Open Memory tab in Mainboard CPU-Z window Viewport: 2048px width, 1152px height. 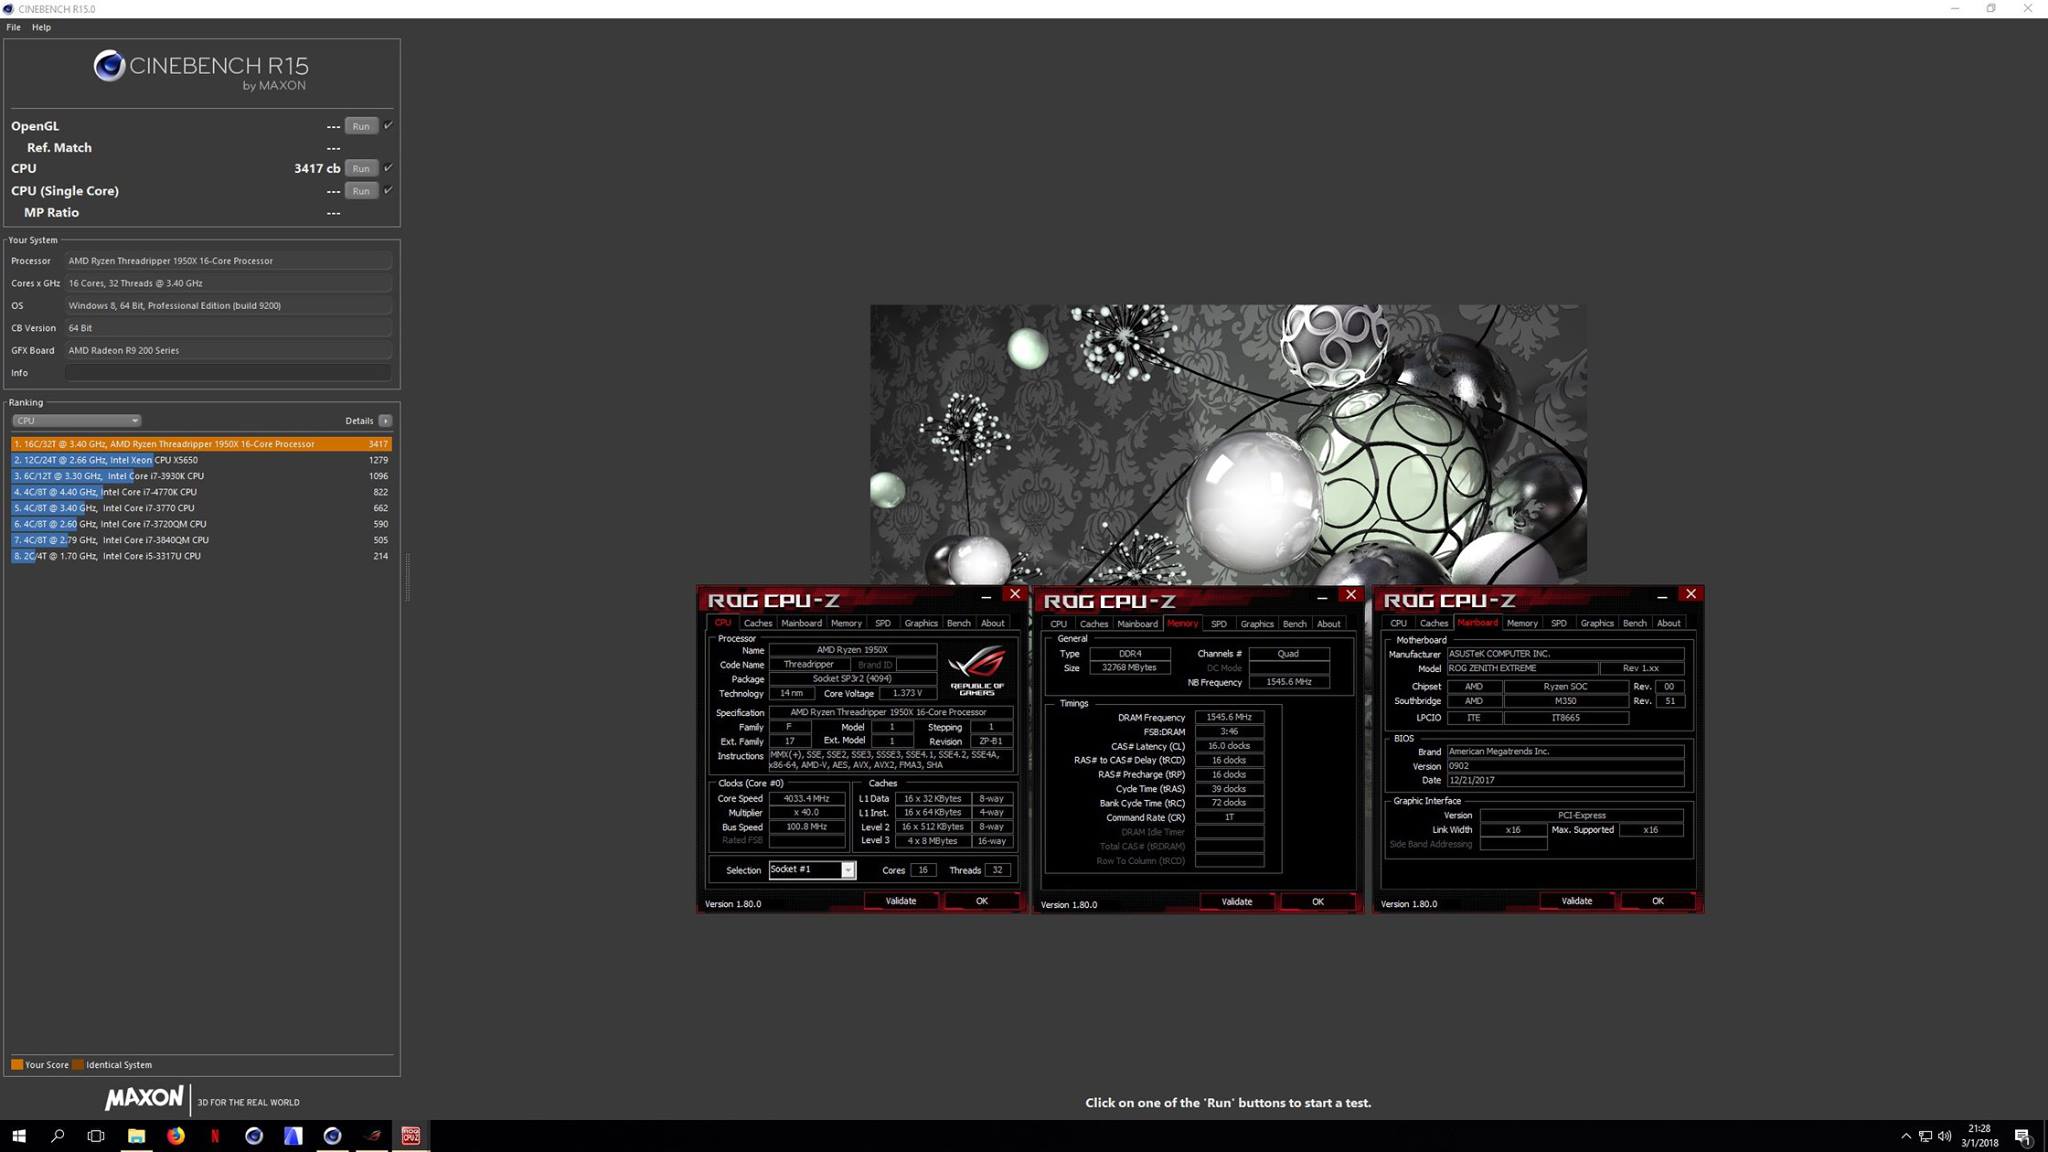click(1522, 623)
